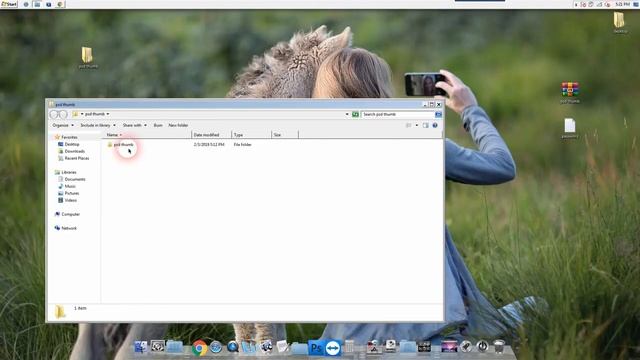This screenshot has height=360, width=640.
Task: Click the clock in the top-right tray
Action: pos(622,4)
